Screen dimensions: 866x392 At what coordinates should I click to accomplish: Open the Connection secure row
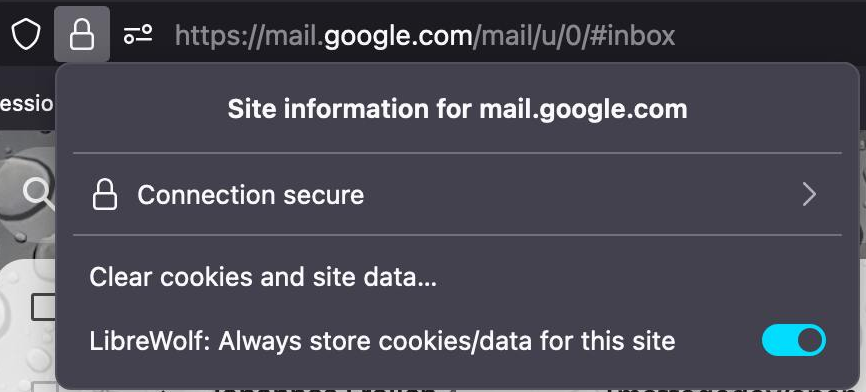[x=457, y=194]
